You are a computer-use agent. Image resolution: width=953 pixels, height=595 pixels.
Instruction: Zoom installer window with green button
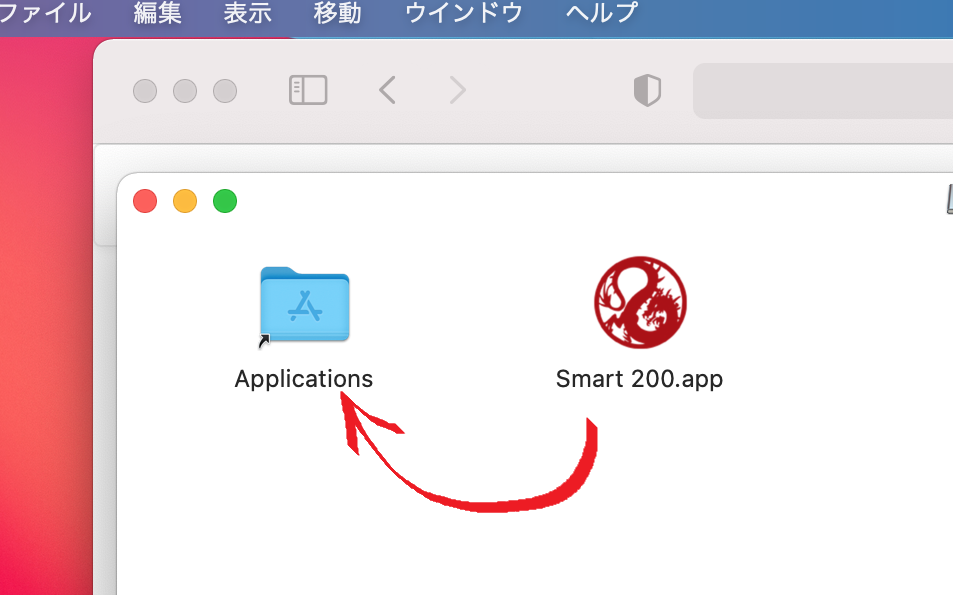(x=225, y=201)
